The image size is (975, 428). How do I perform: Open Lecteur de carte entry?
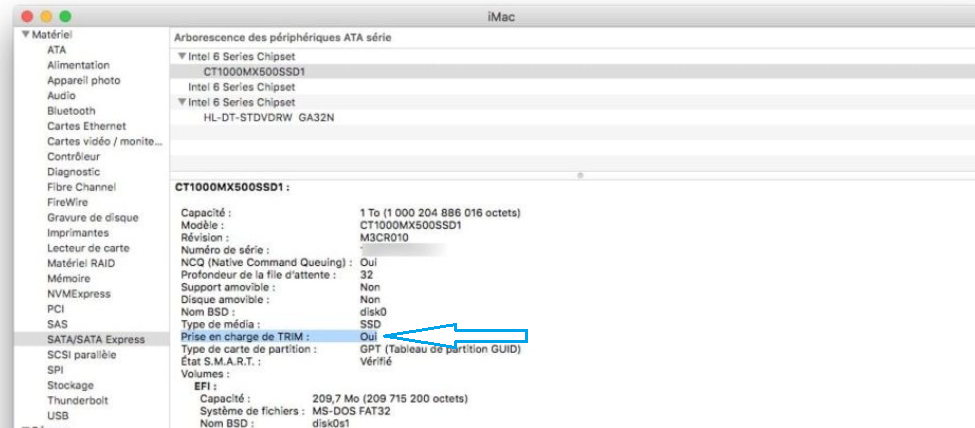[88, 248]
